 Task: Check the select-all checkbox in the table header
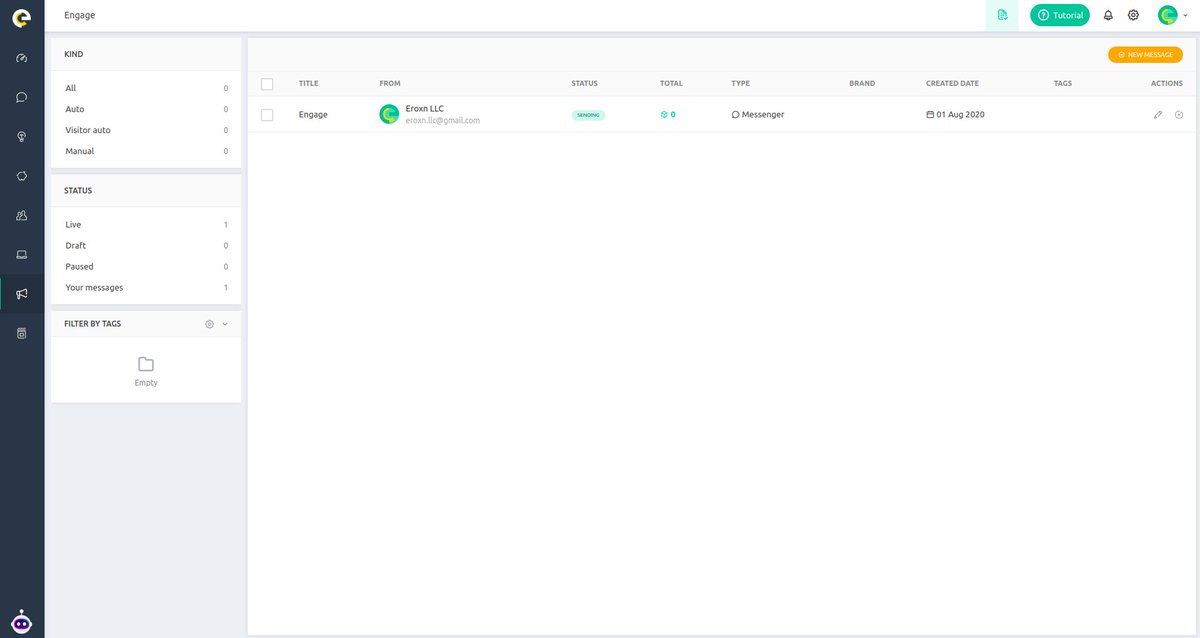tap(267, 84)
